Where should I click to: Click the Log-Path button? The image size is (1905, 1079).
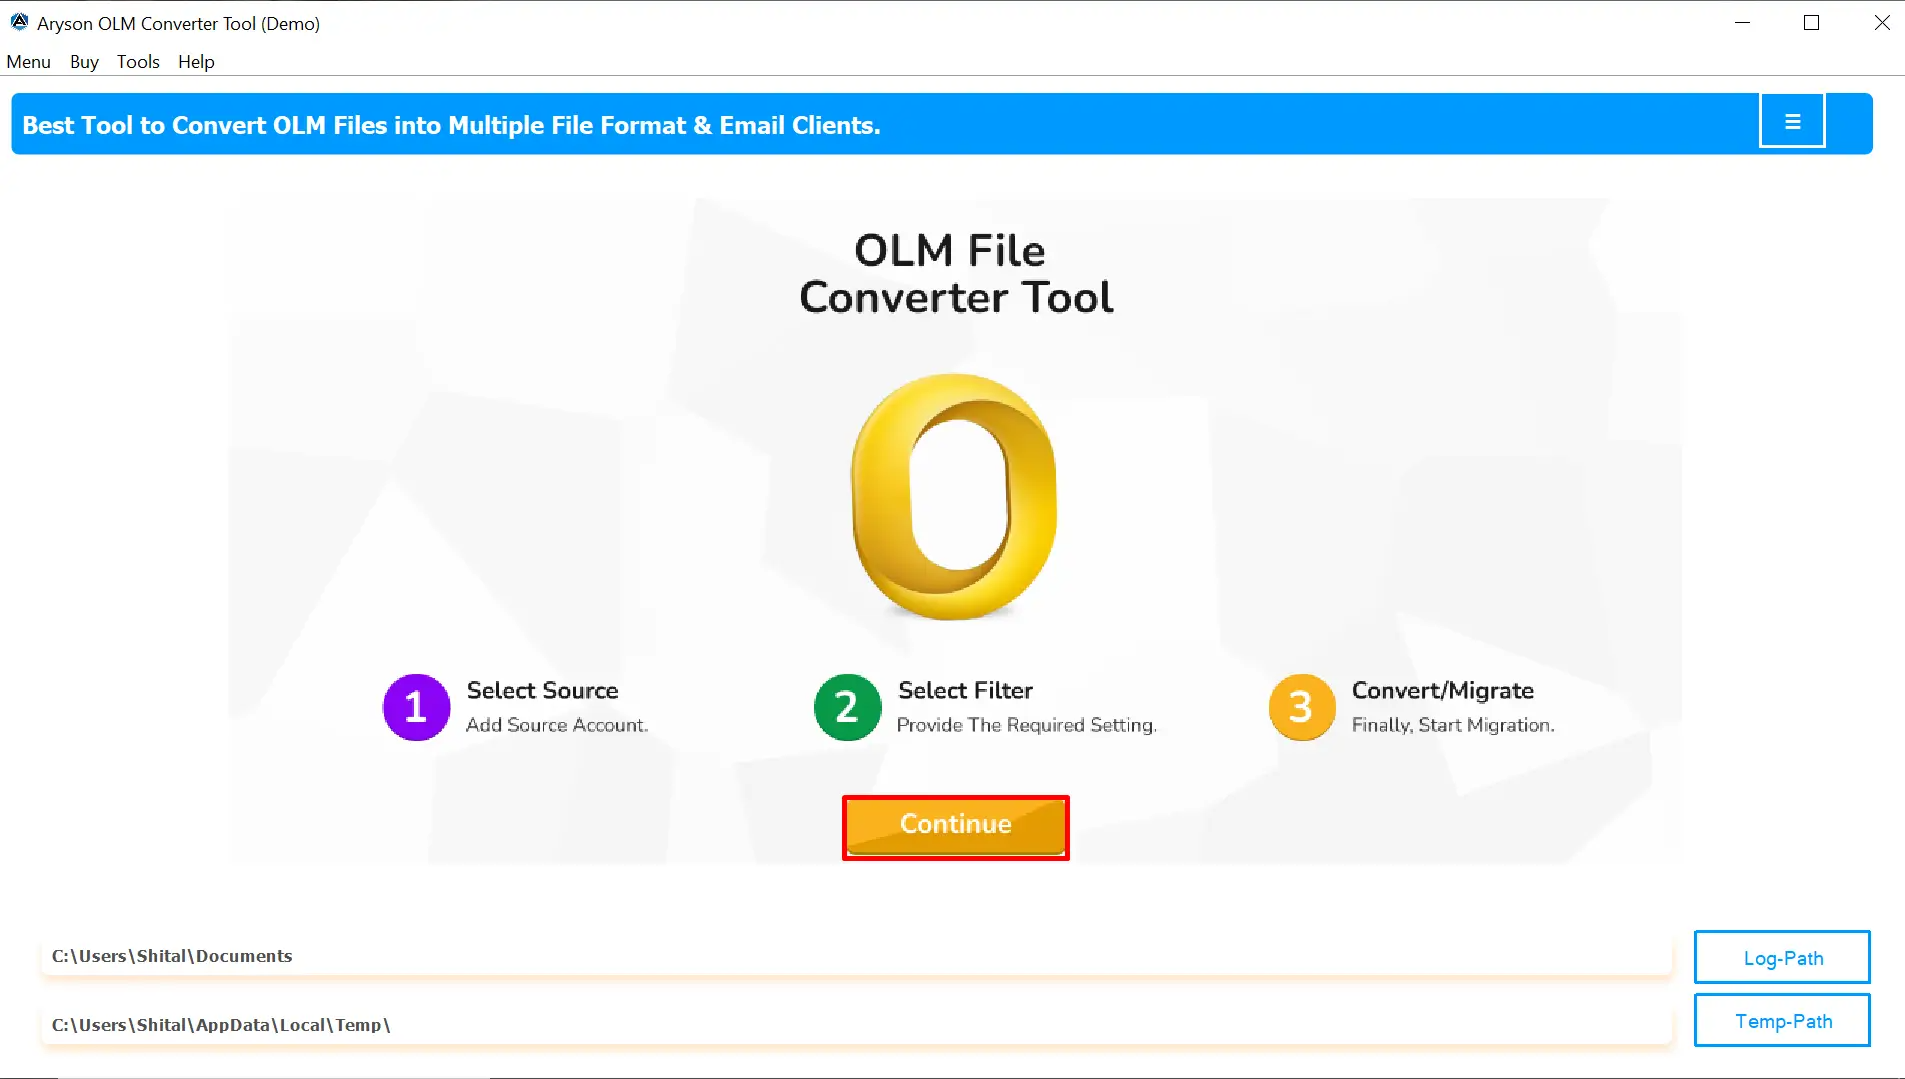tap(1782, 957)
